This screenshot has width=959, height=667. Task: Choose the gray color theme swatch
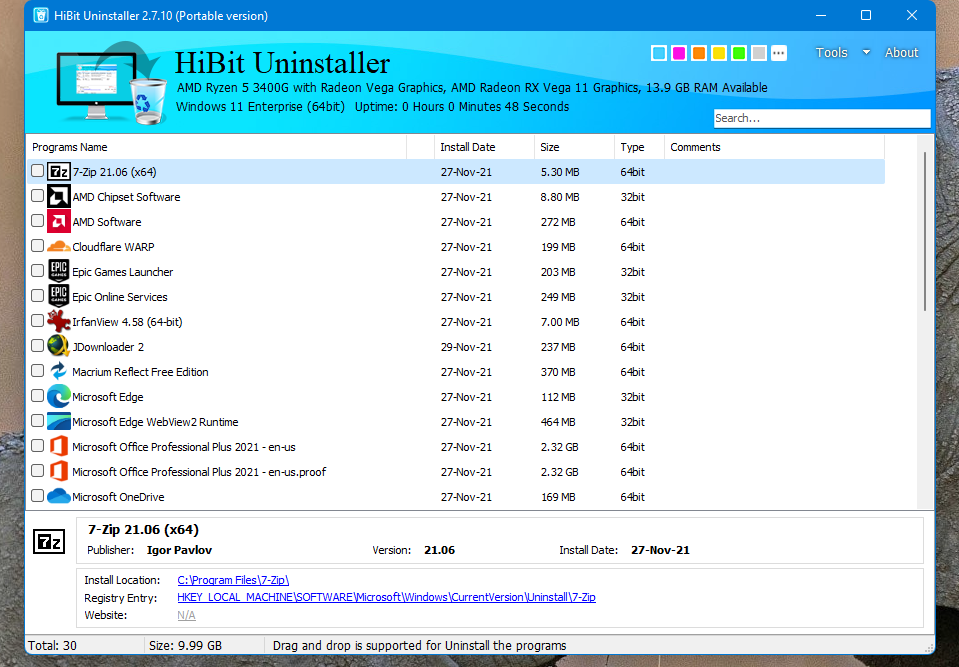[758, 53]
